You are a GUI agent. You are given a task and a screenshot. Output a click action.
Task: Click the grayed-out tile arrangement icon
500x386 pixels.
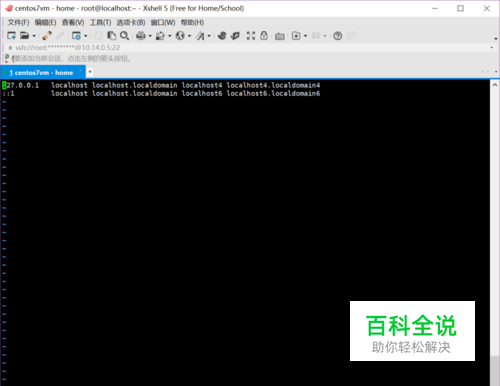click(x=316, y=35)
